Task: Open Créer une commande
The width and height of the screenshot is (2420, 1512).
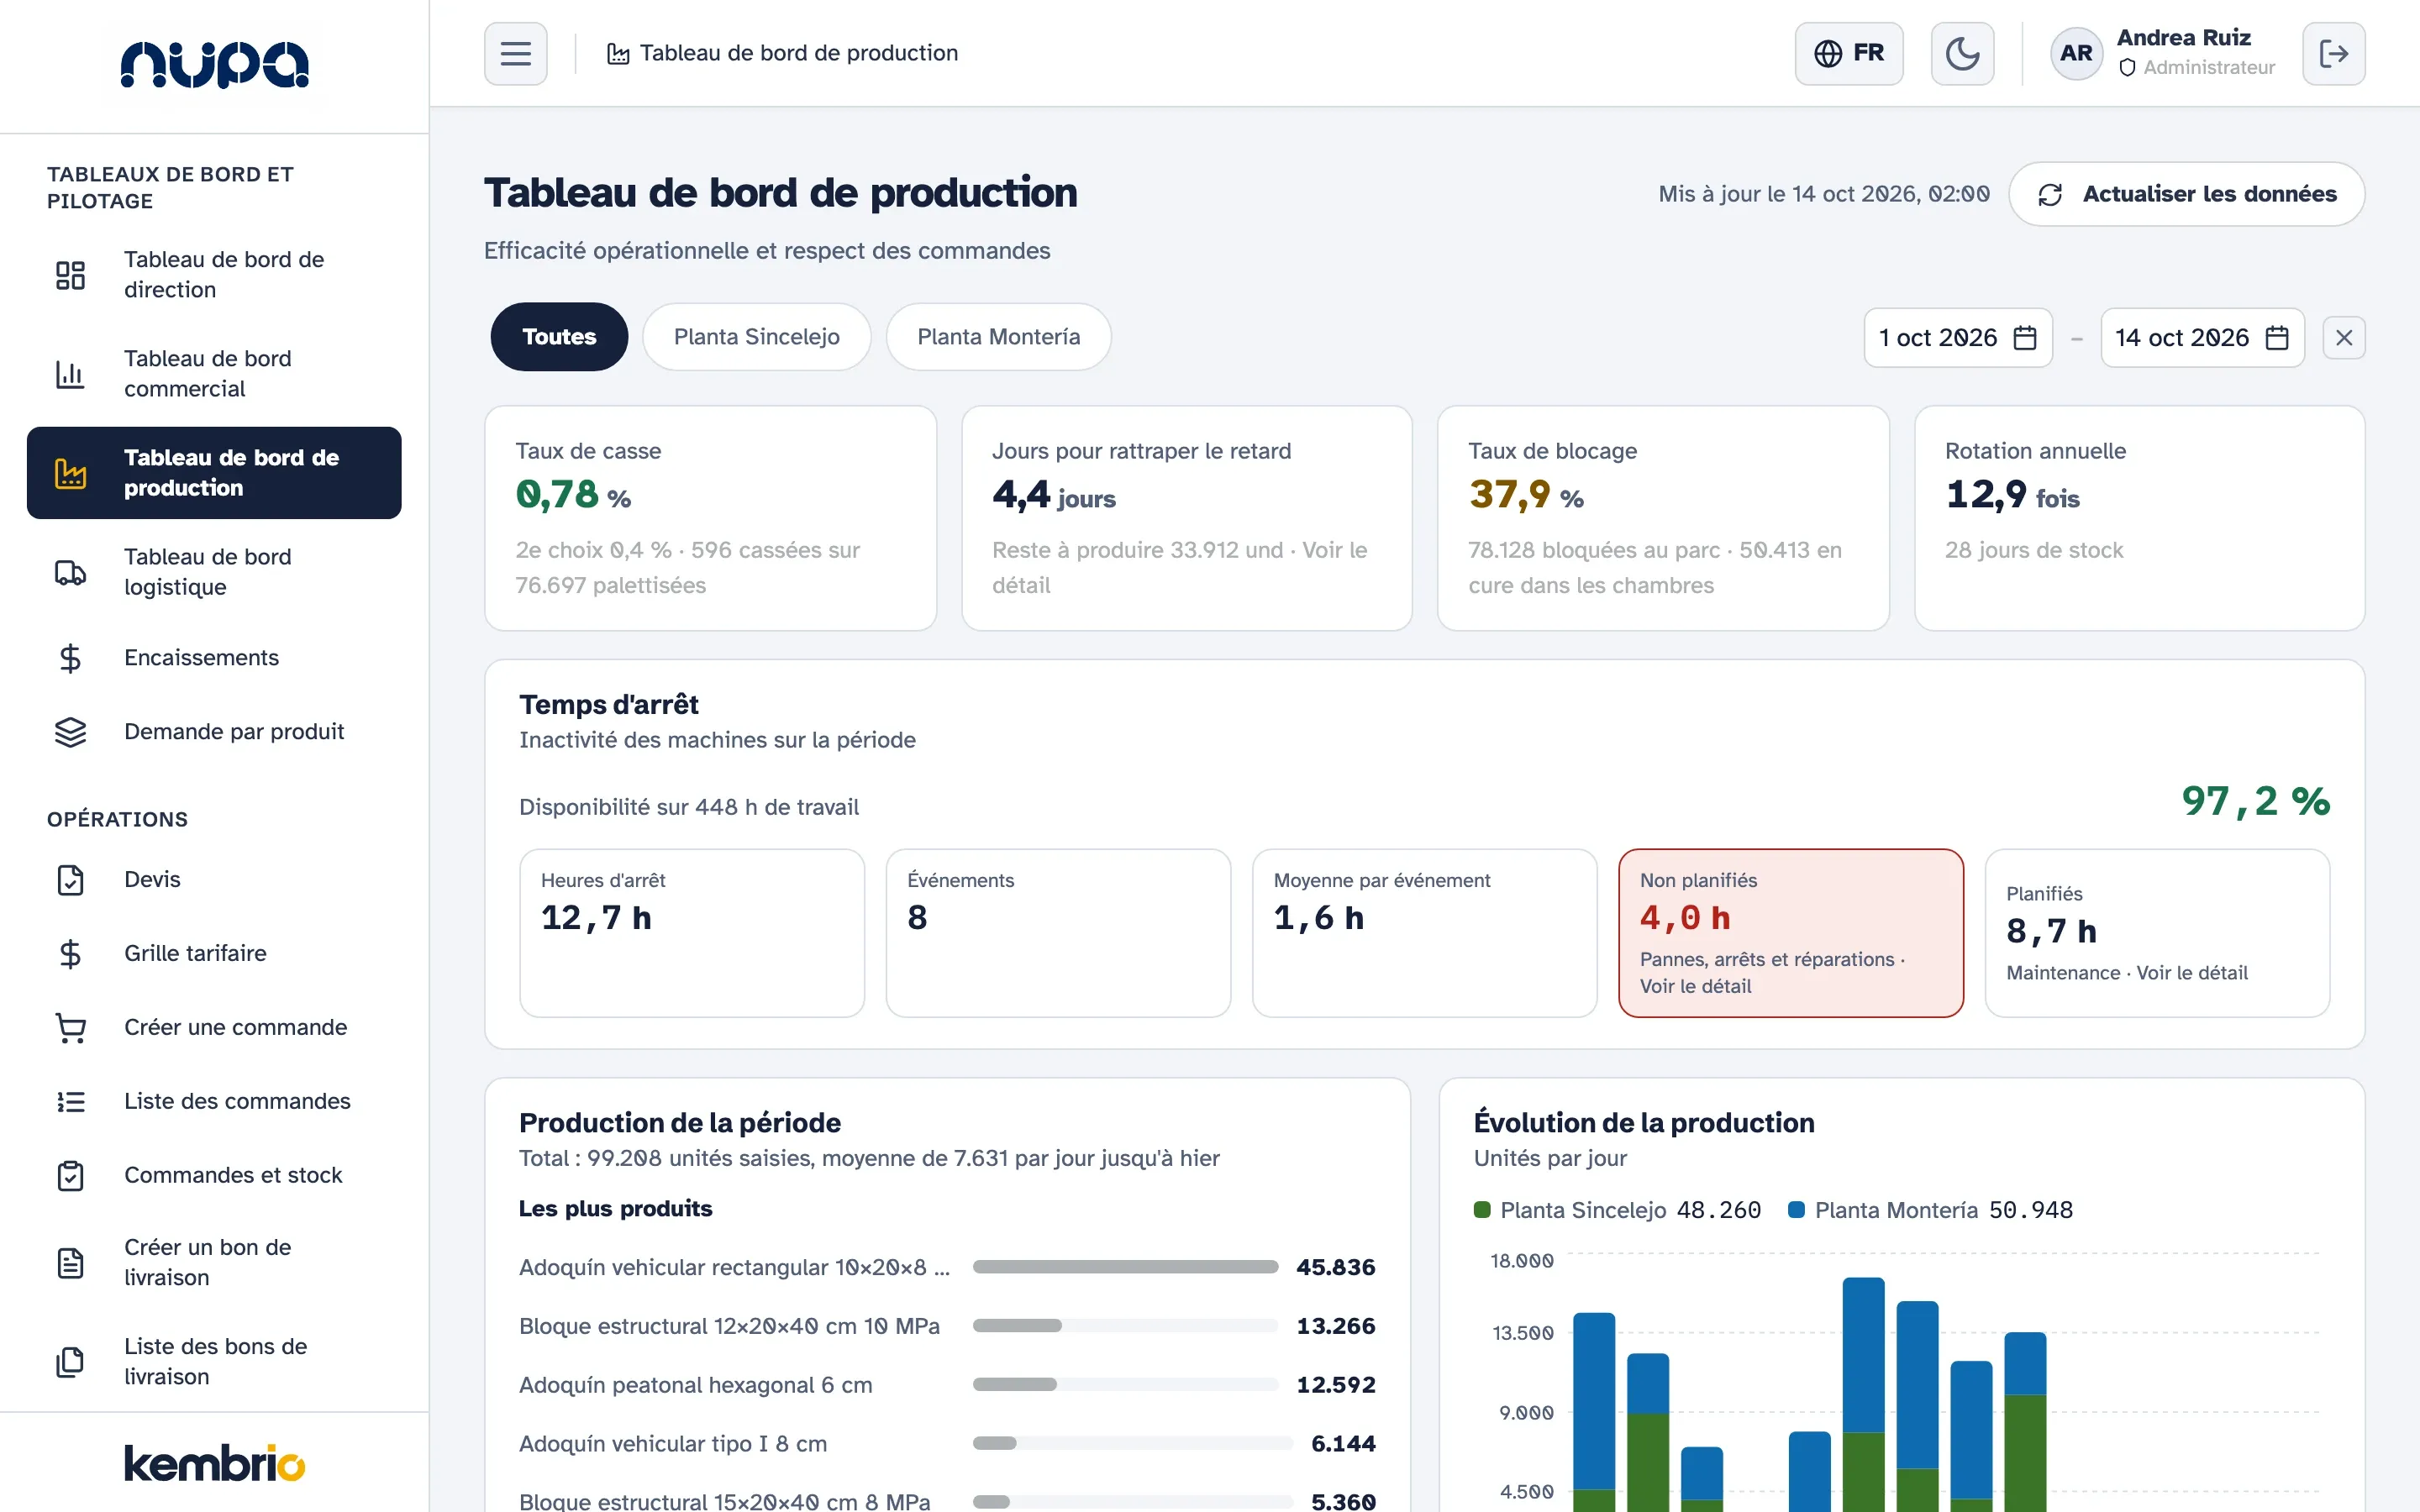Action: [x=214, y=1028]
